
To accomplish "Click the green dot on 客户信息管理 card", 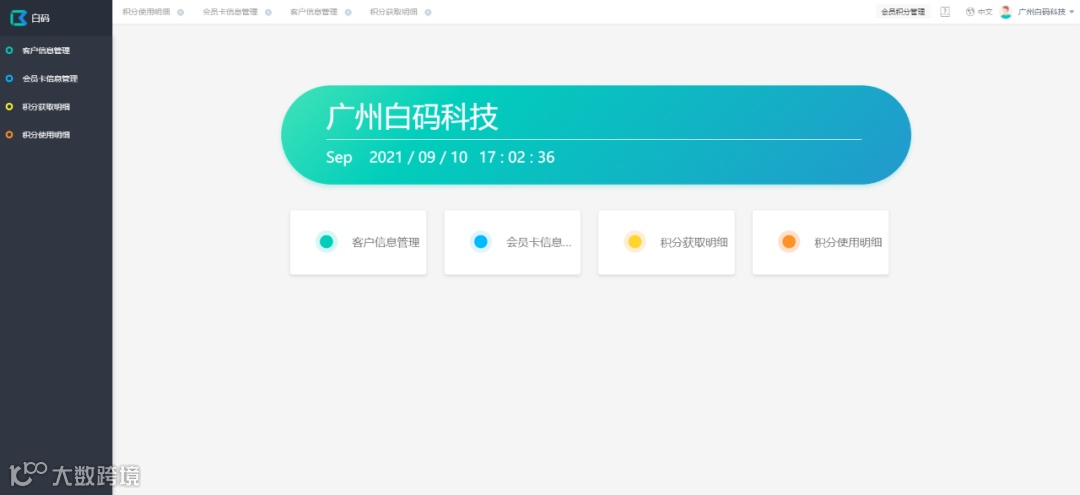I will [x=326, y=242].
